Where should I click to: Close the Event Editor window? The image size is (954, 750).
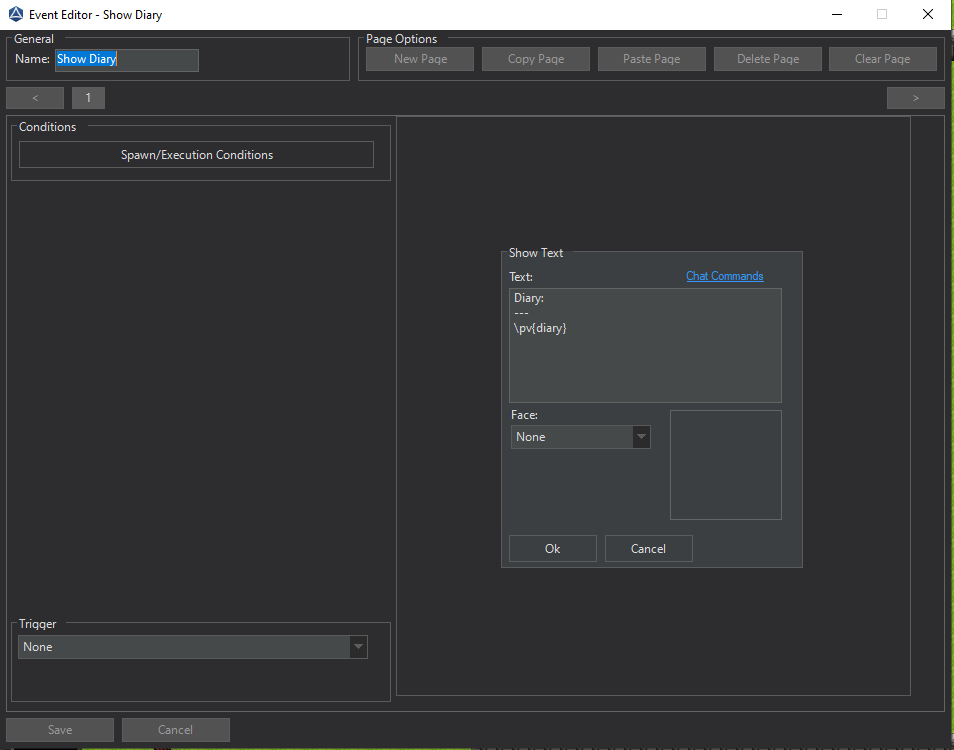click(929, 15)
